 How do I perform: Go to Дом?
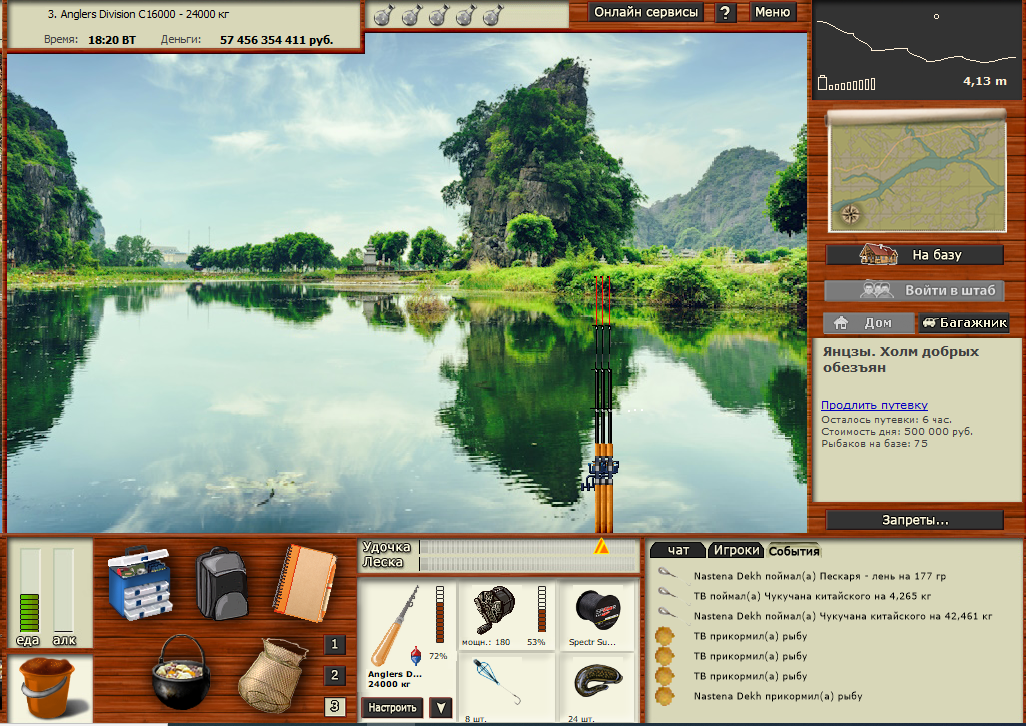point(869,322)
